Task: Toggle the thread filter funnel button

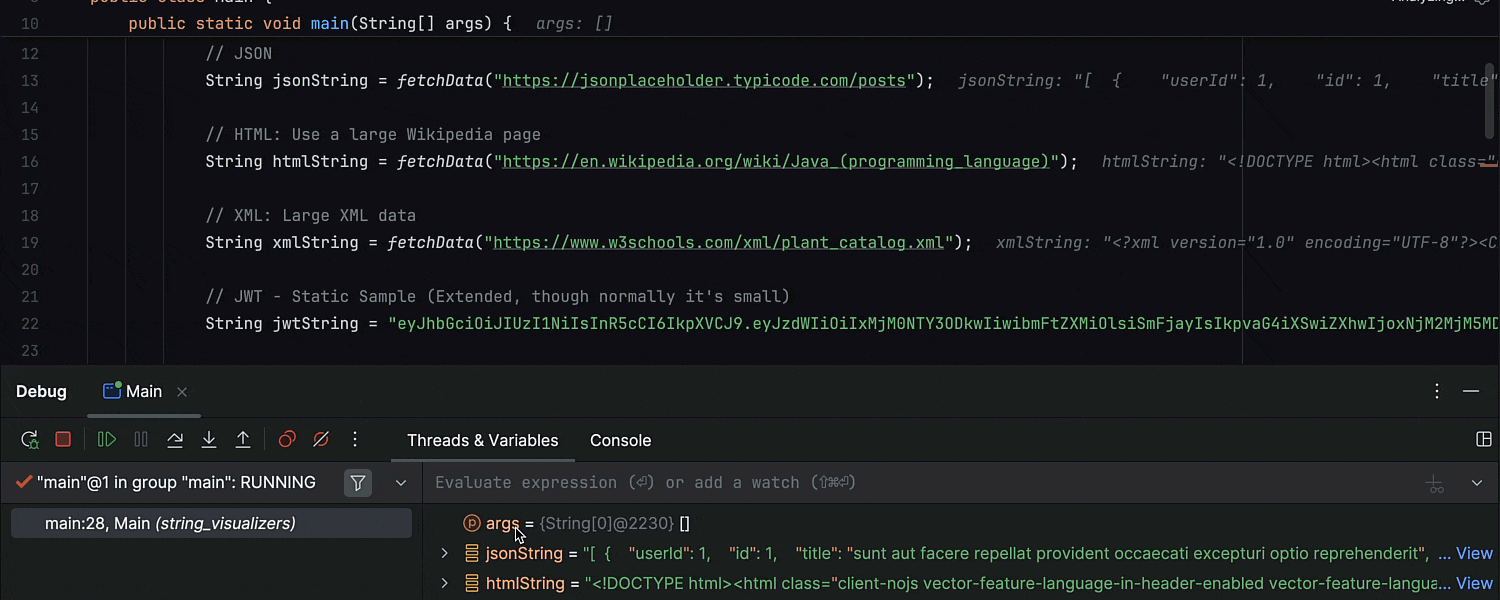Action: [358, 483]
